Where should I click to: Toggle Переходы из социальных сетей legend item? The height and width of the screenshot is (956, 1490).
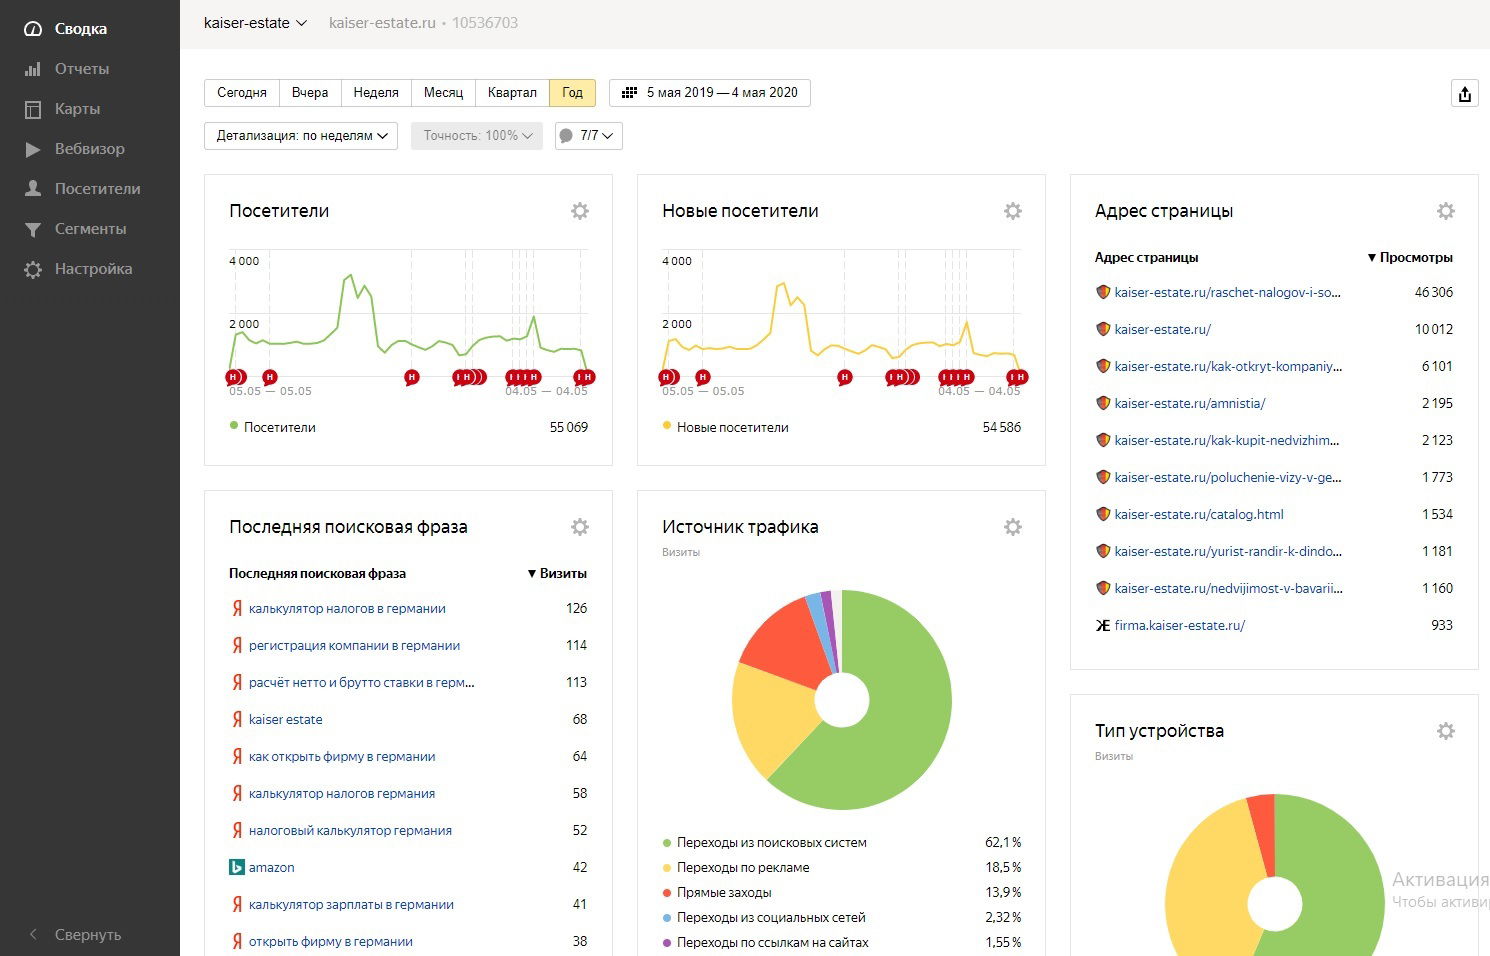[x=764, y=918]
